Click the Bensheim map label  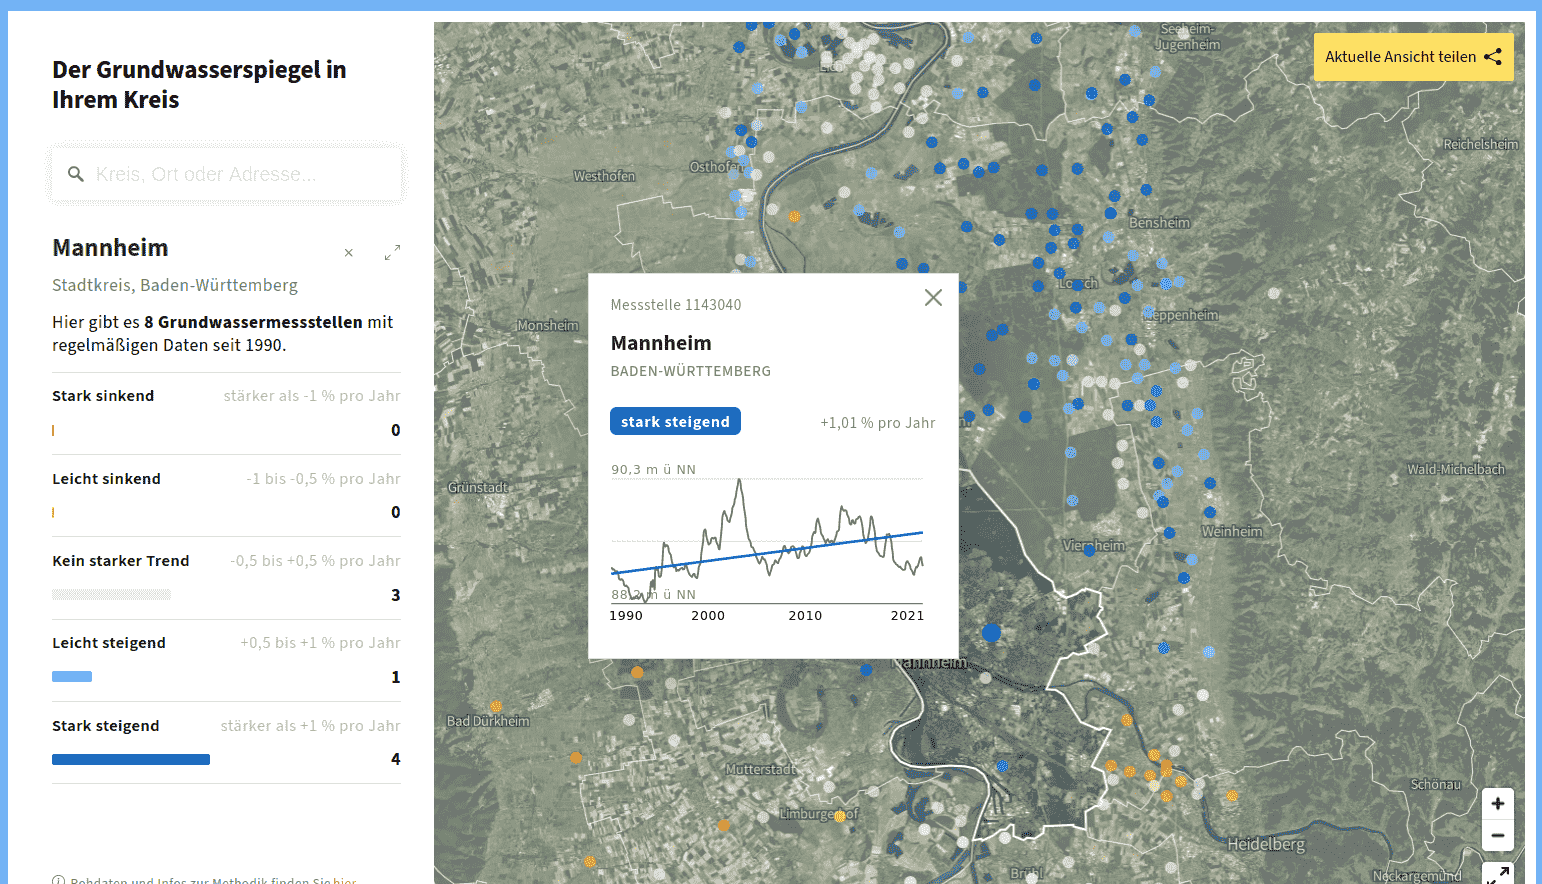(1159, 222)
